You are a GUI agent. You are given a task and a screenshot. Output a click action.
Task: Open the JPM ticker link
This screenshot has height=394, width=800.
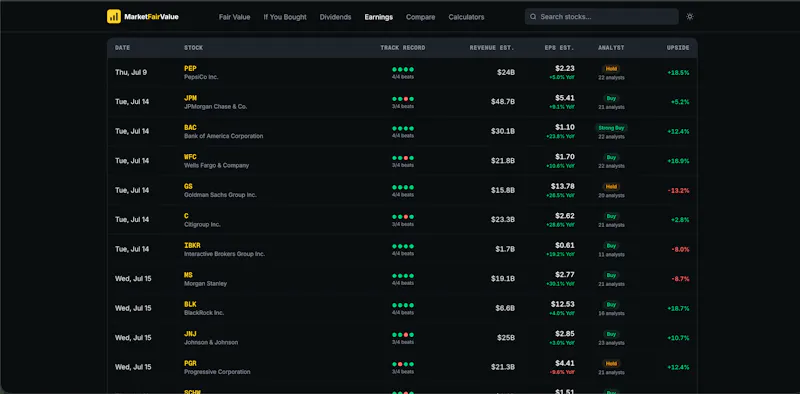coord(190,98)
